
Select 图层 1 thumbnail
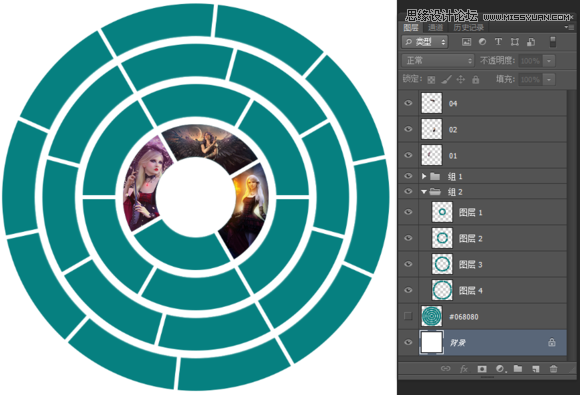coord(442,212)
